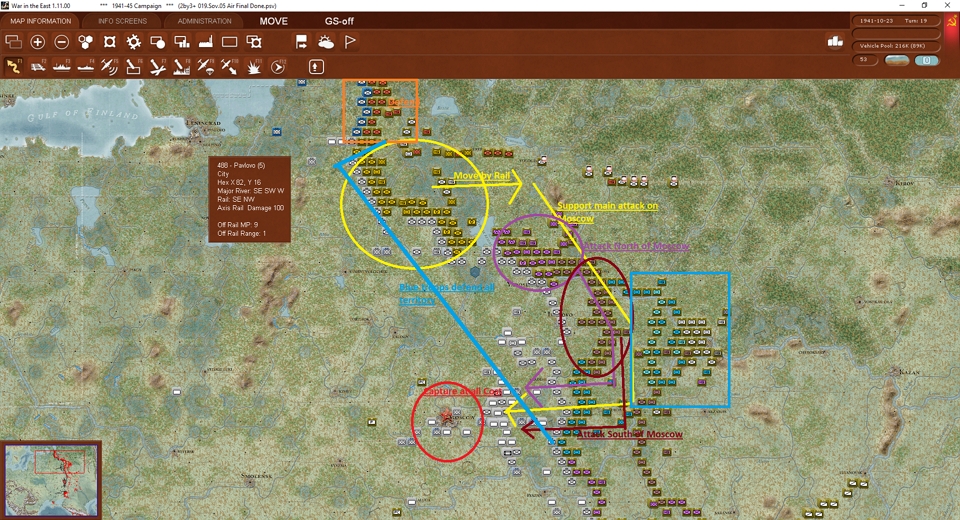Open the MAP INFORMATION tab
This screenshot has height=520, width=960.
click(40, 21)
